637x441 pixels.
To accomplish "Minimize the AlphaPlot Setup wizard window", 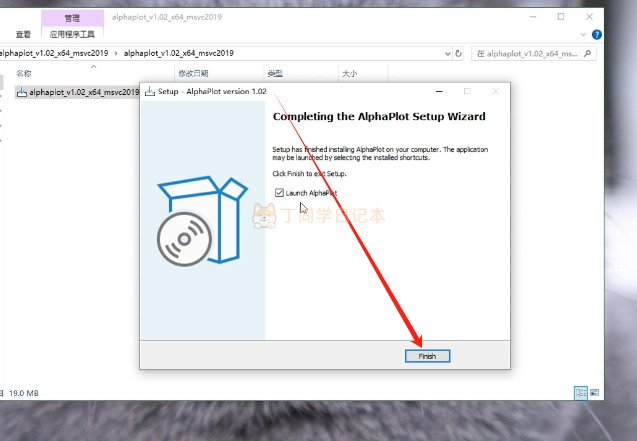I will pyautogui.click(x=439, y=91).
